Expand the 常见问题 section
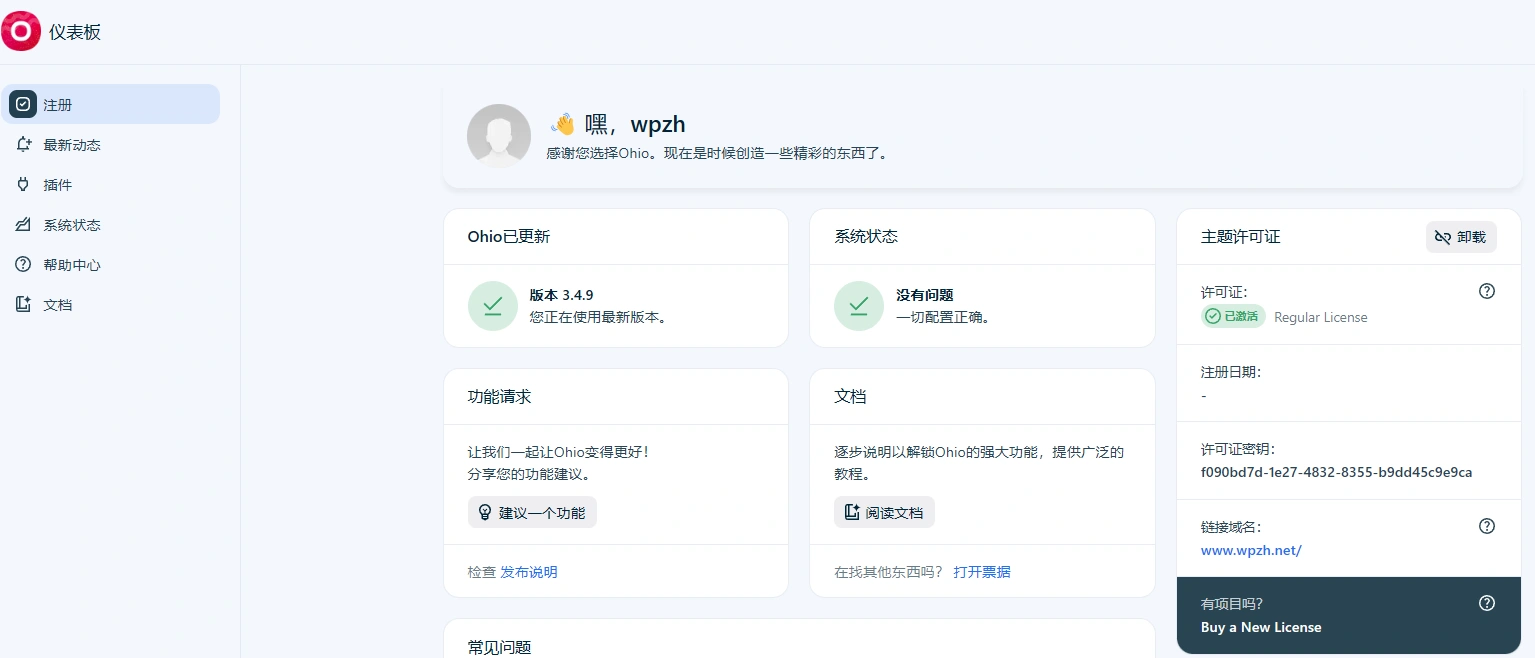This screenshot has width=1535, height=658. click(498, 647)
